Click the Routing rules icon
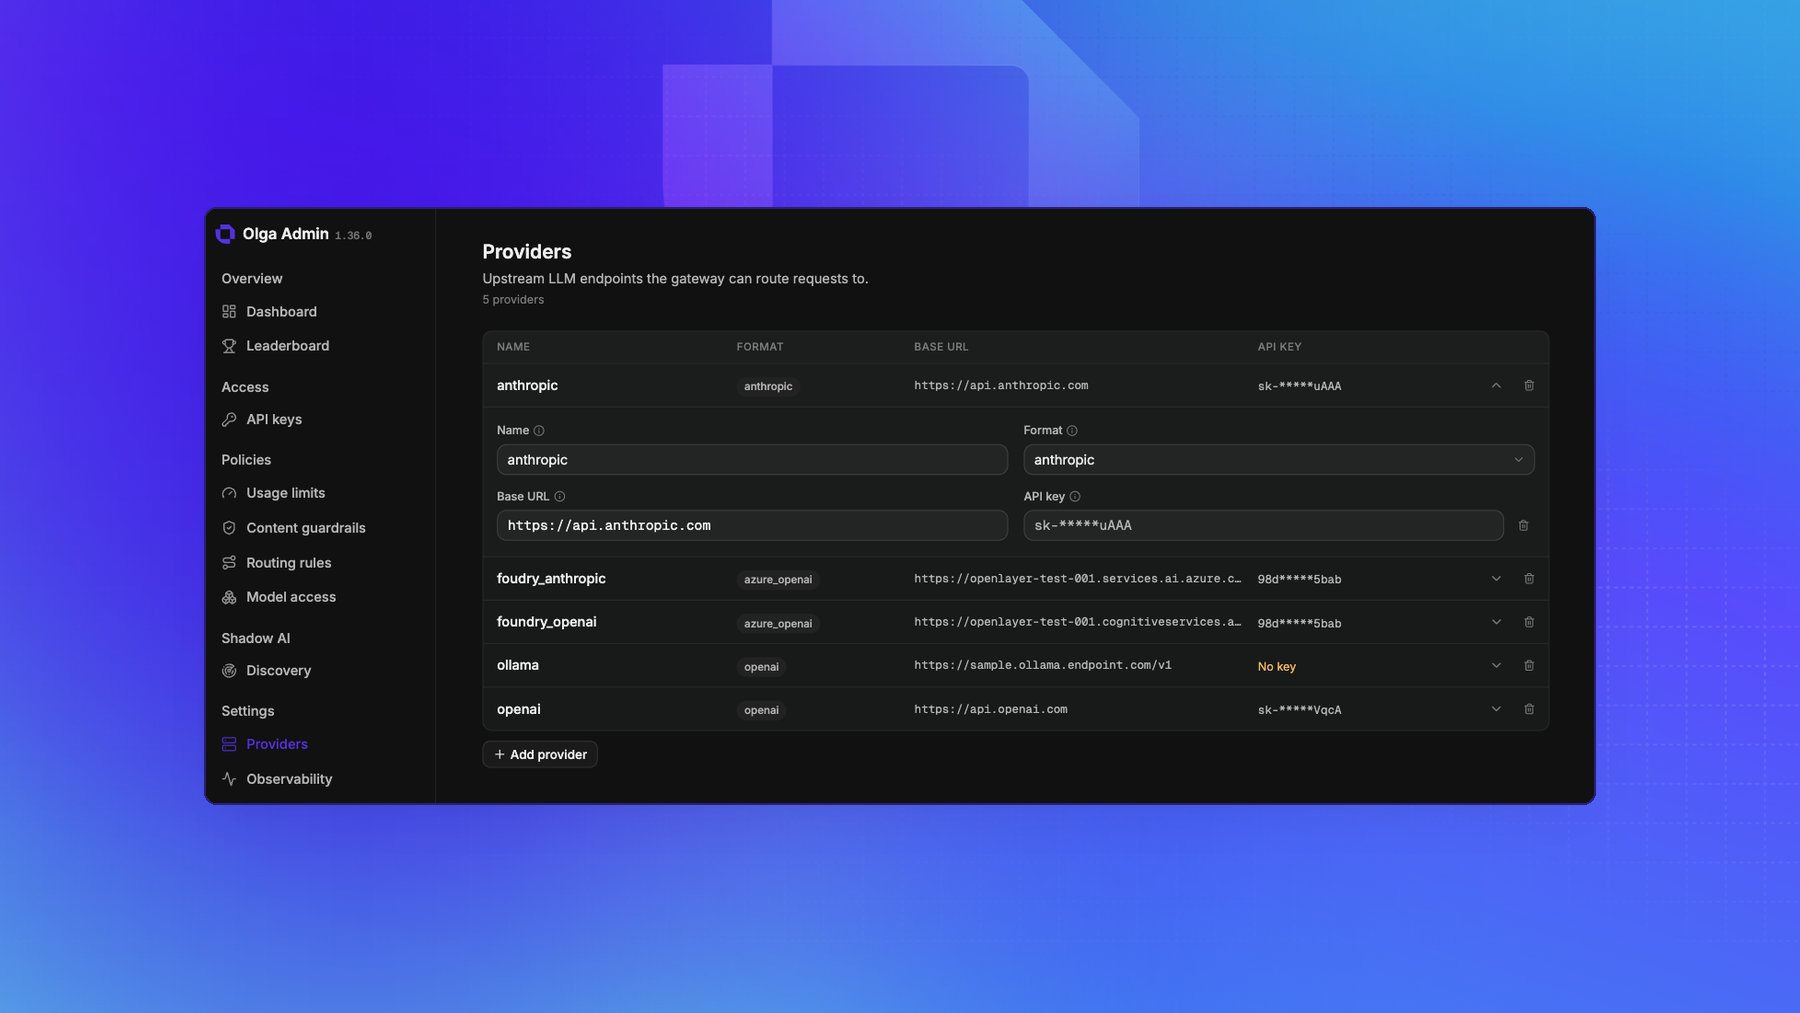Screen dimensions: 1800x1013 (229, 563)
